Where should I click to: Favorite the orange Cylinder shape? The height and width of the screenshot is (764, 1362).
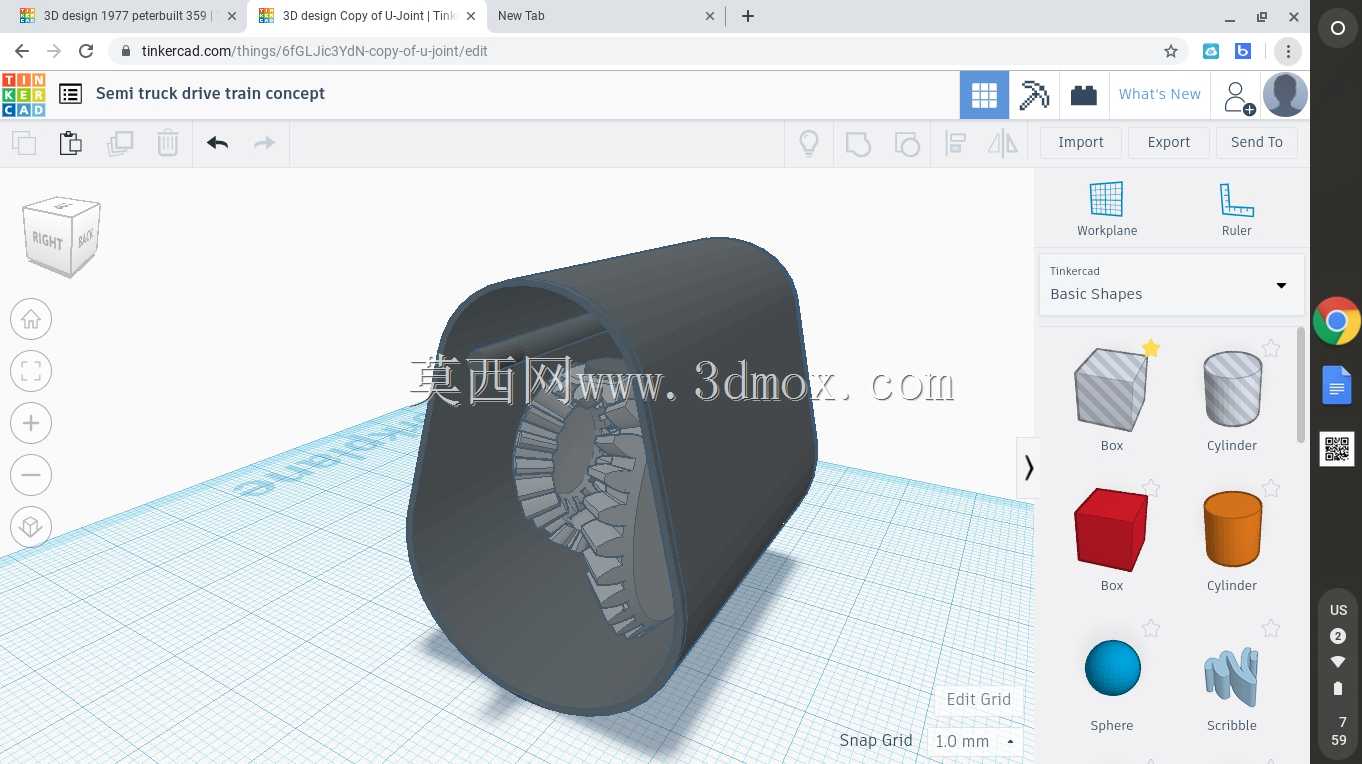tap(1271, 488)
